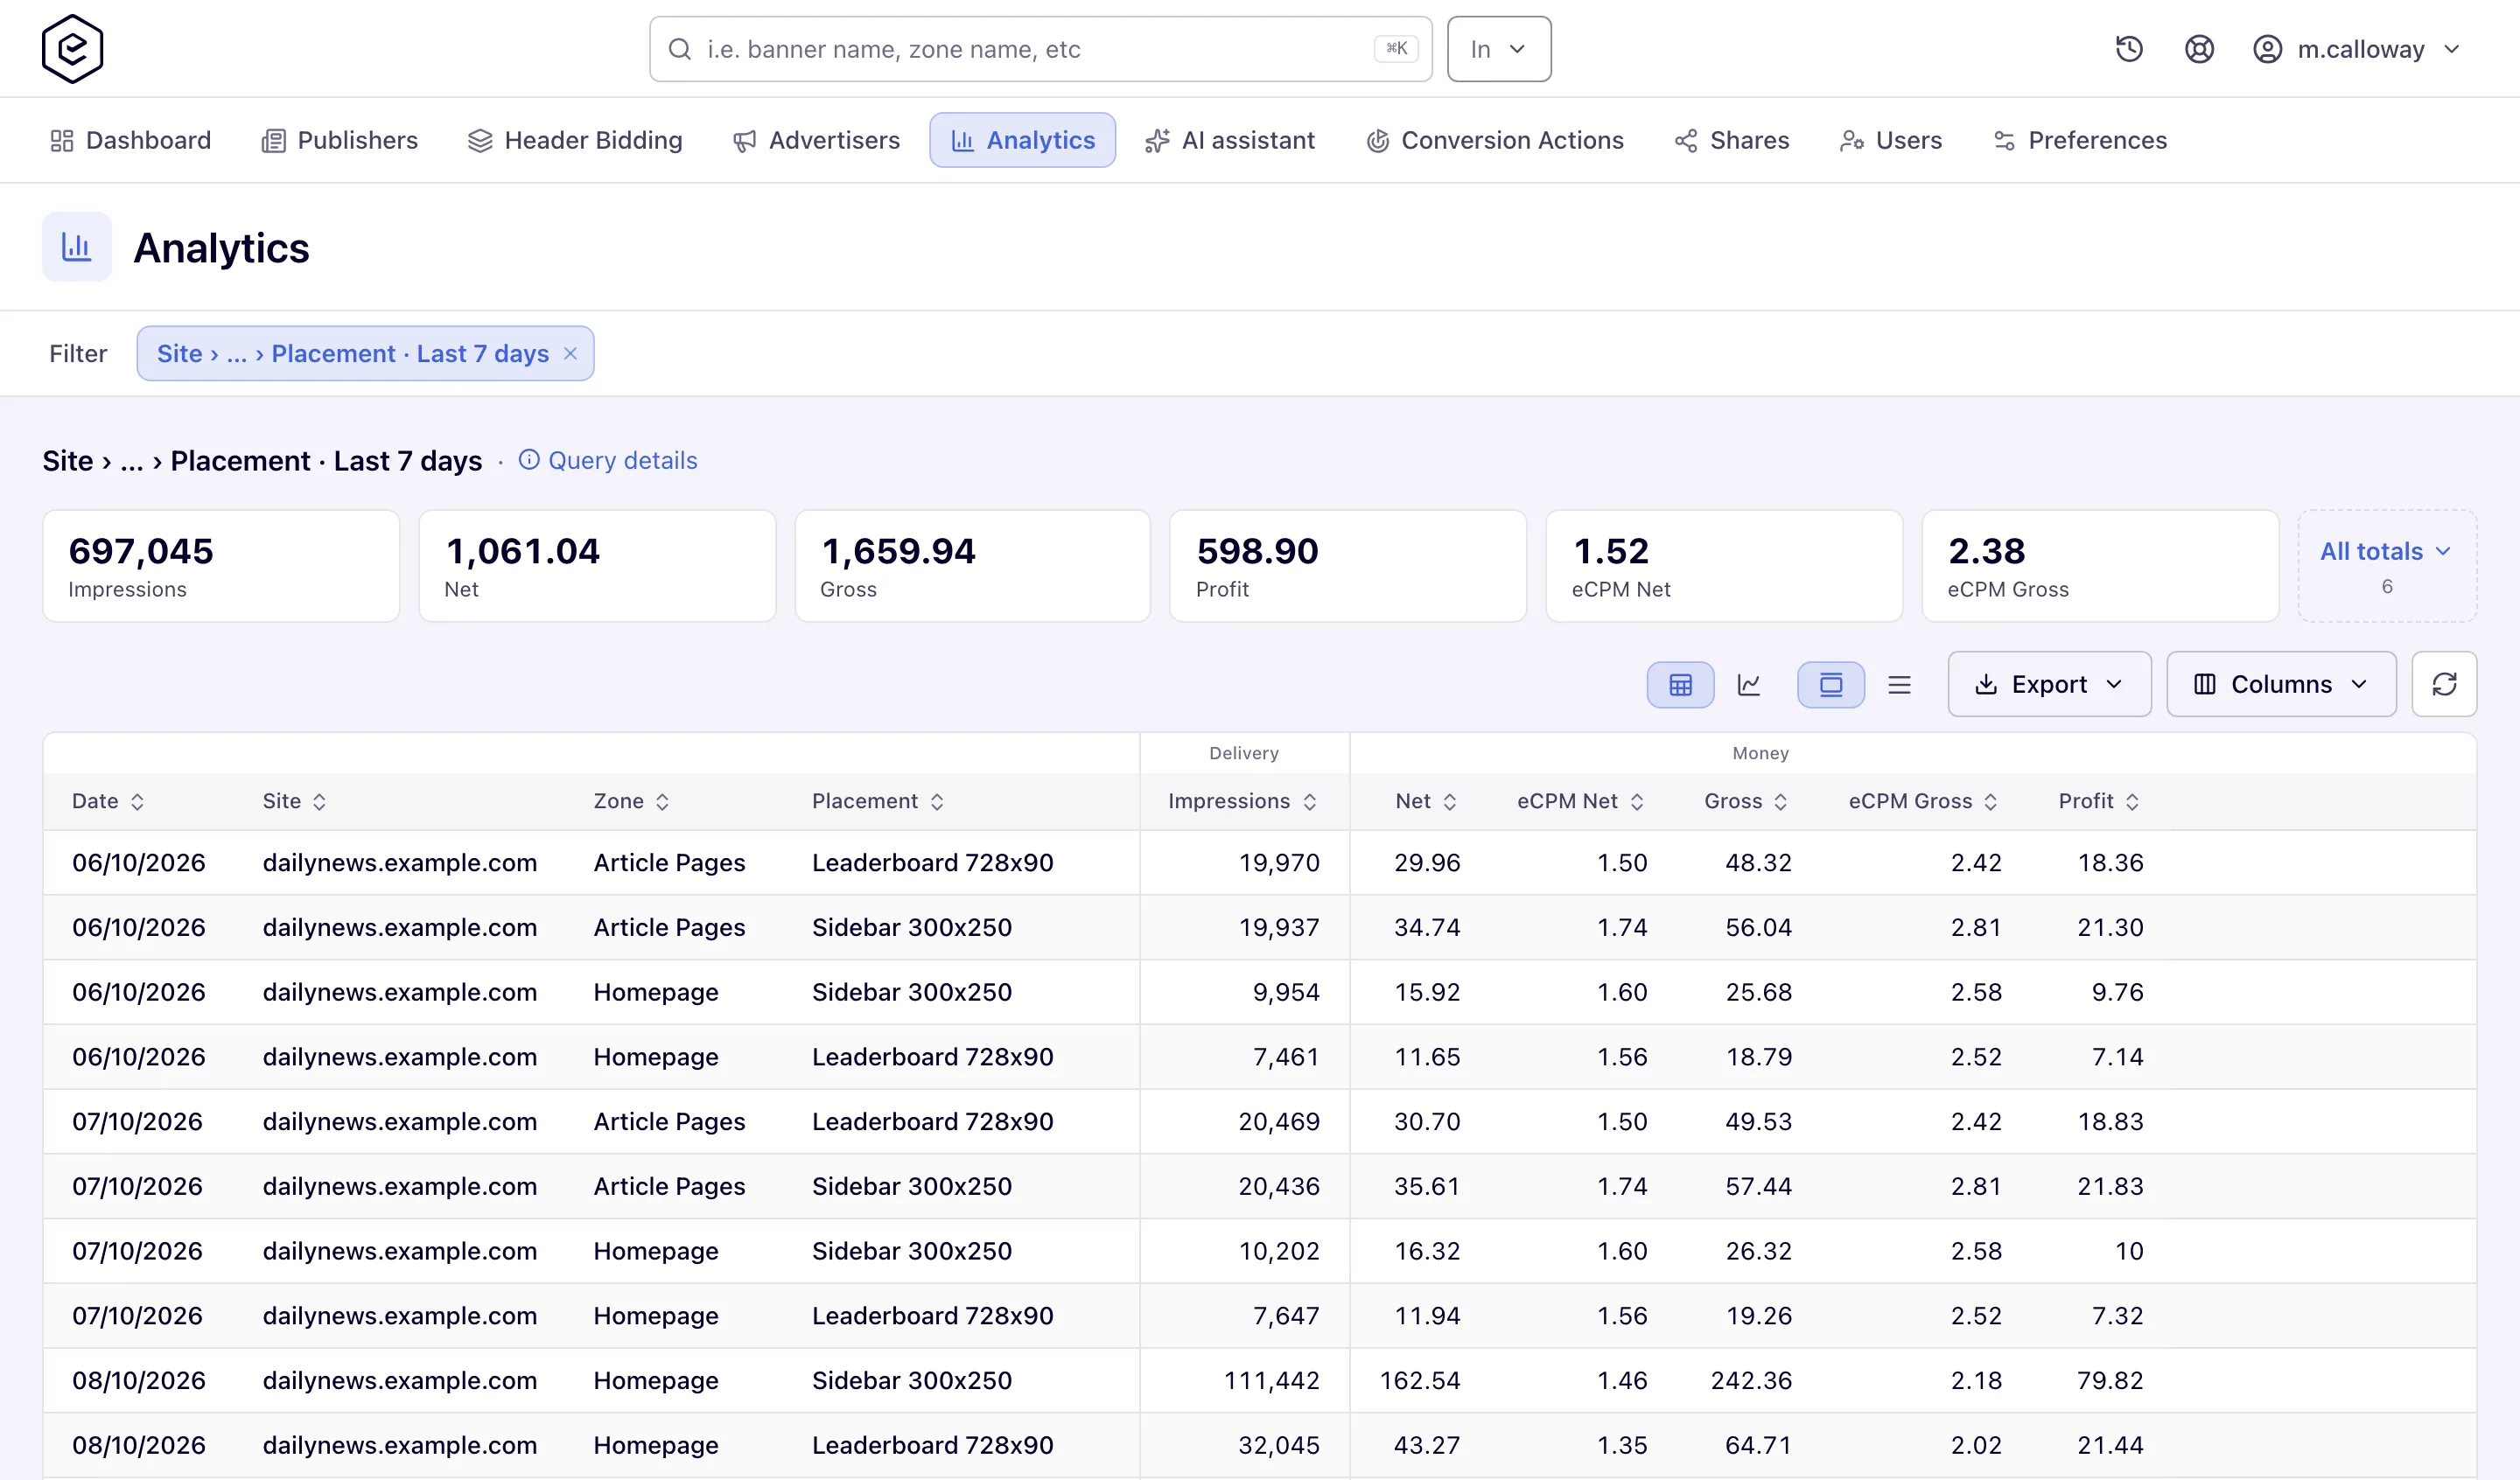This screenshot has width=2520, height=1480.
Task: Click the hexagon app logo
Action: (x=72, y=49)
